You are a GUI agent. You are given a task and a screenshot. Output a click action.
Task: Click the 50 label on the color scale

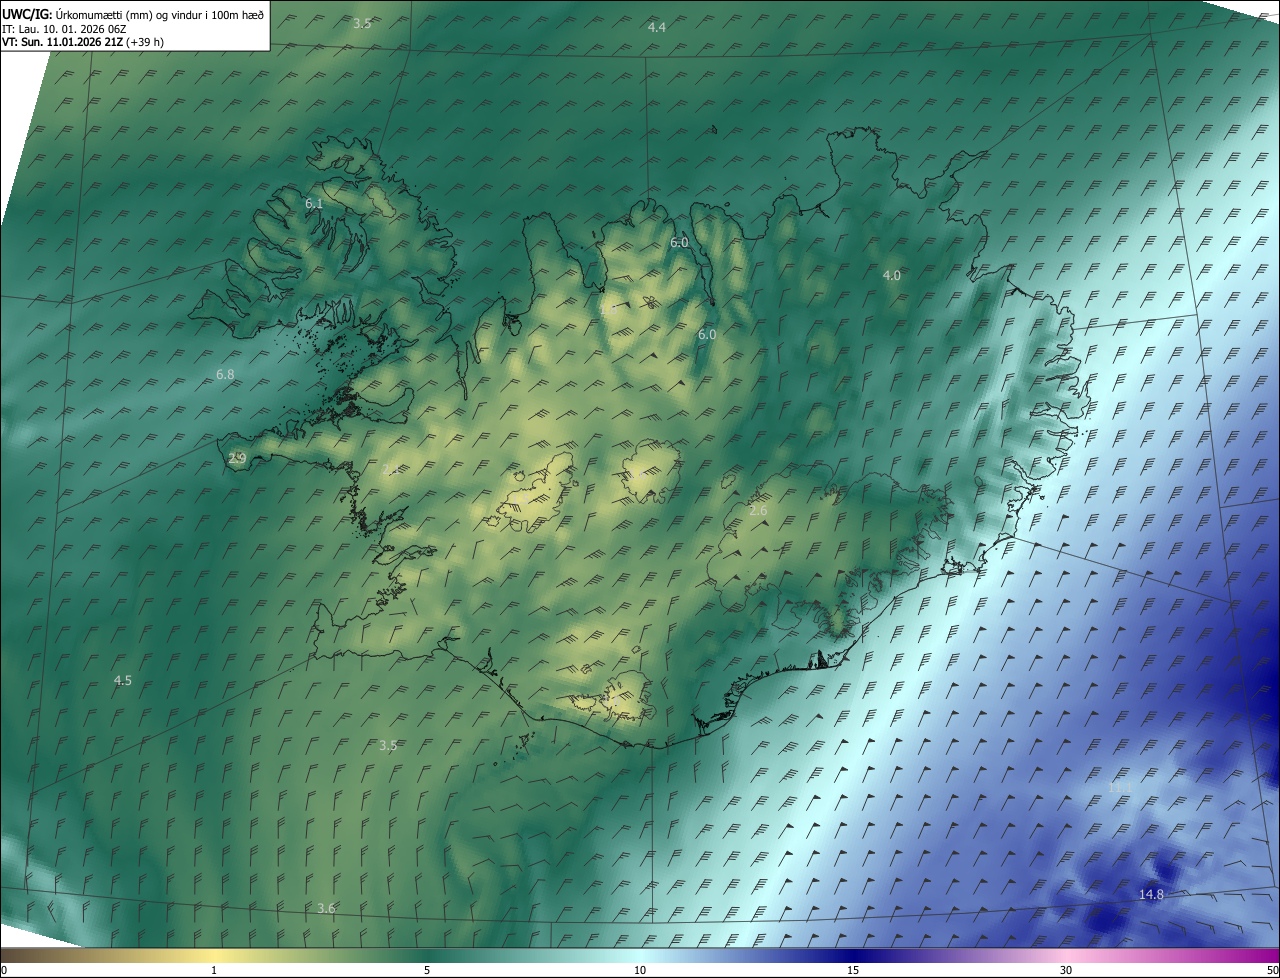click(x=1272, y=971)
